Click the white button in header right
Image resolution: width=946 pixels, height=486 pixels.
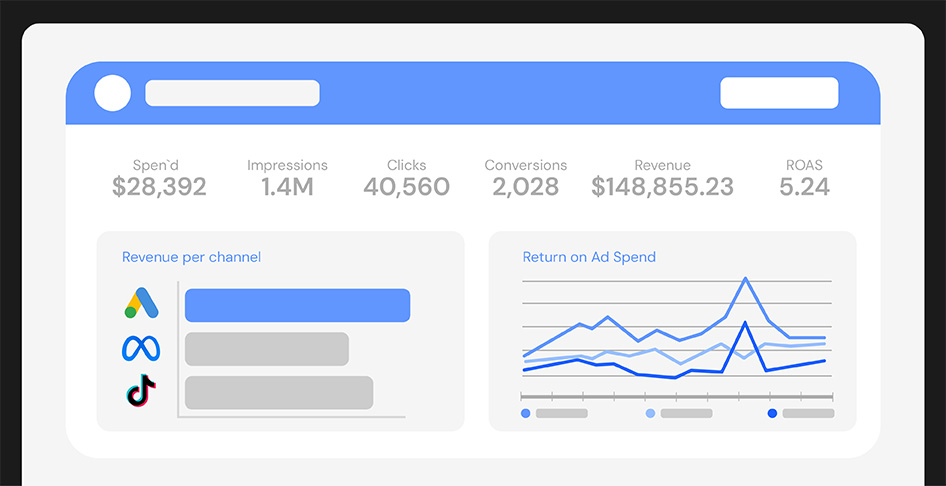tap(779, 93)
